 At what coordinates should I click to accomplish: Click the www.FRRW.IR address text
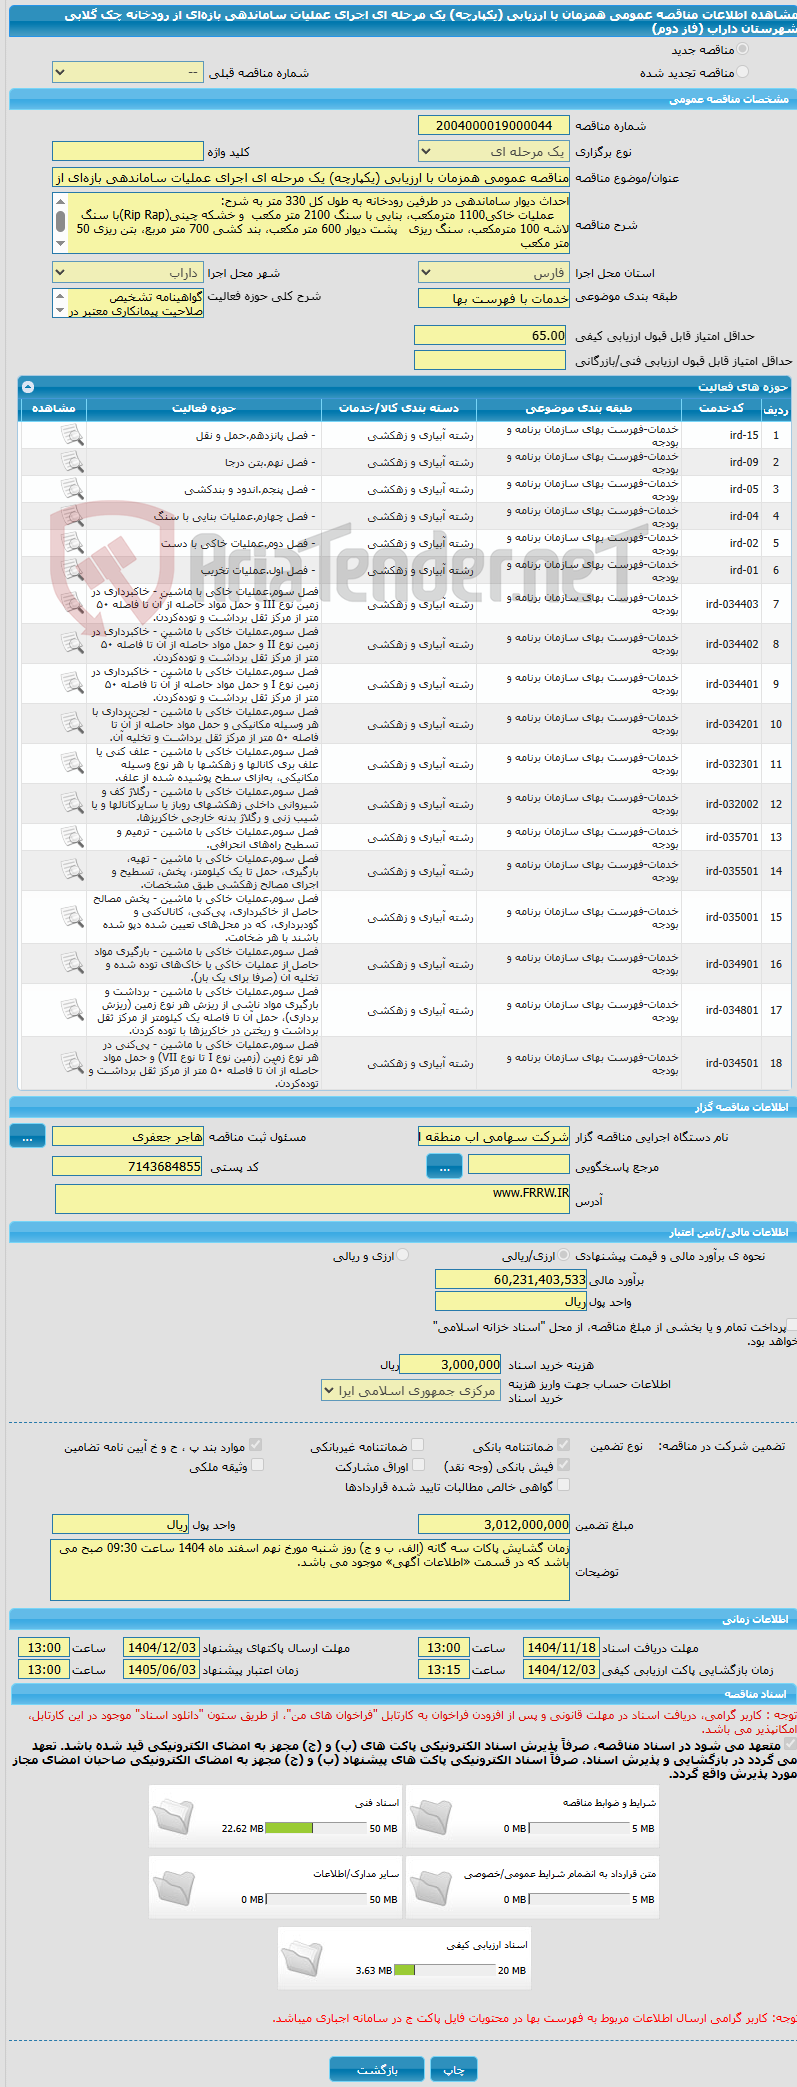coord(531,1192)
